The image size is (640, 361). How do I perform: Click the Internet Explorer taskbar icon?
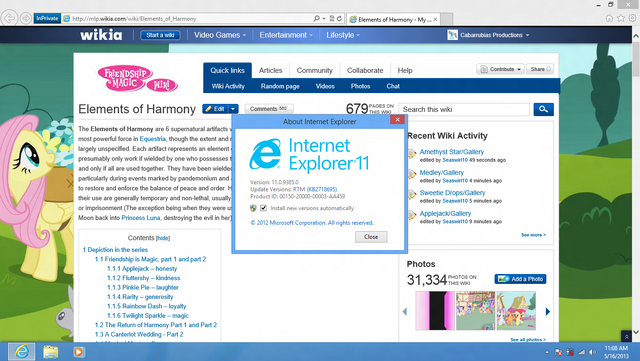21,352
